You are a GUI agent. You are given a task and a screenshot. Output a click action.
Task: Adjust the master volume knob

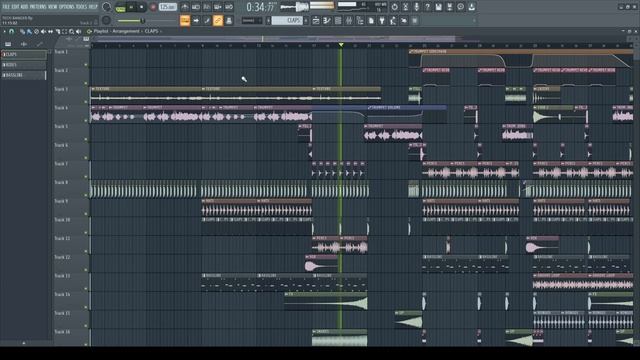point(106,7)
